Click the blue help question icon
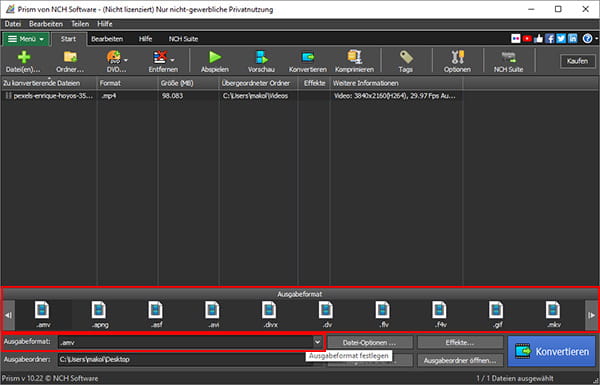This screenshot has height=385, width=600. [x=587, y=39]
